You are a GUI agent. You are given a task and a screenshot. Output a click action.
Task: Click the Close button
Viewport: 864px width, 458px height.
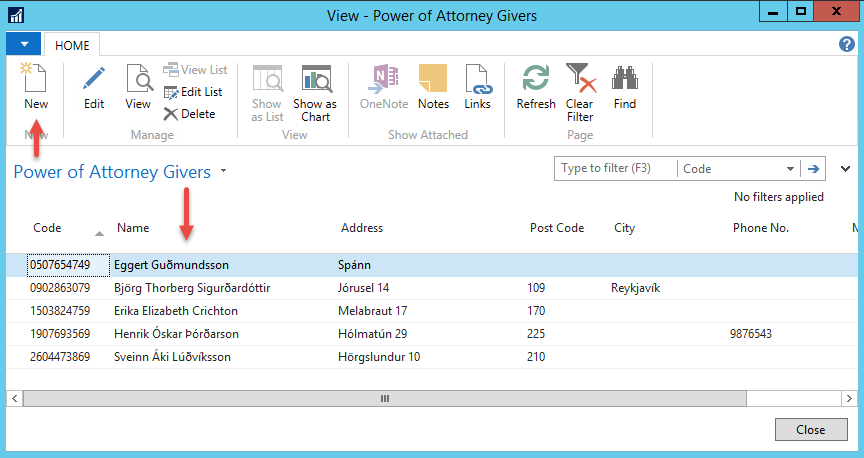tap(810, 430)
